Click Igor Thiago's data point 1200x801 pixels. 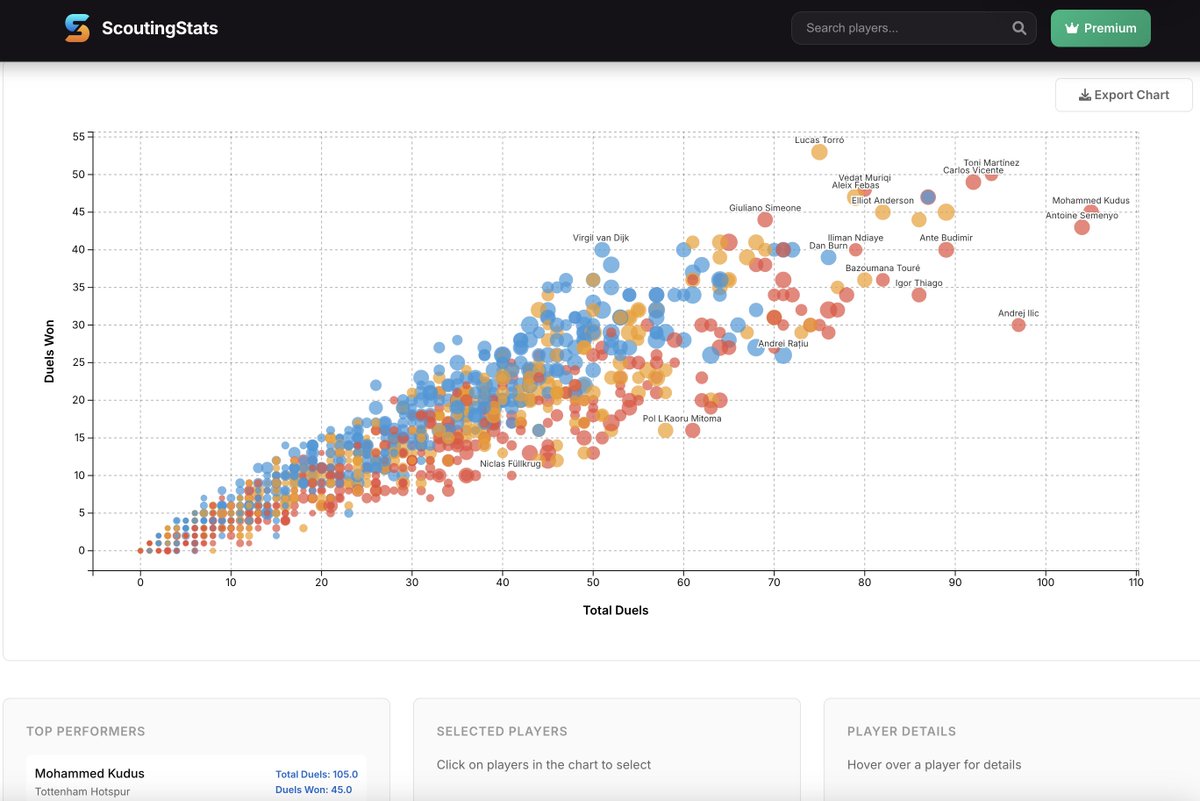(919, 294)
